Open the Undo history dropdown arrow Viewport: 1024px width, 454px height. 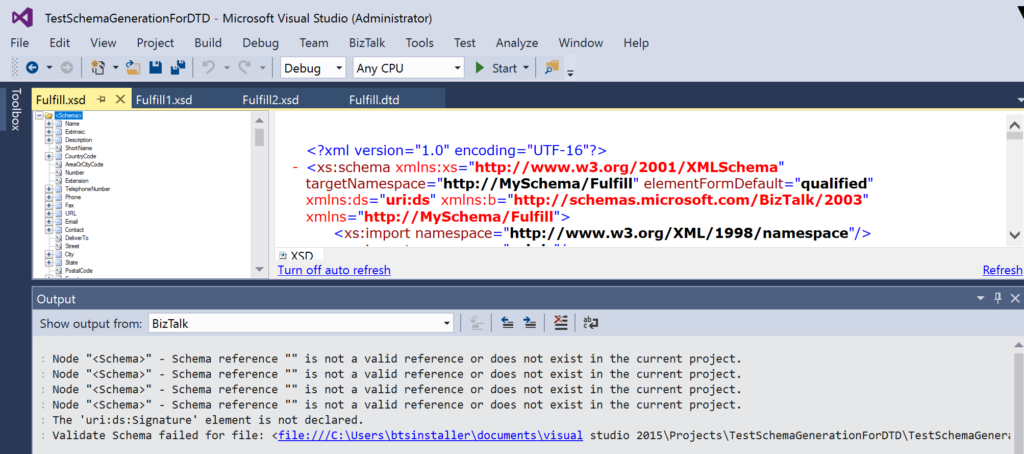226,68
